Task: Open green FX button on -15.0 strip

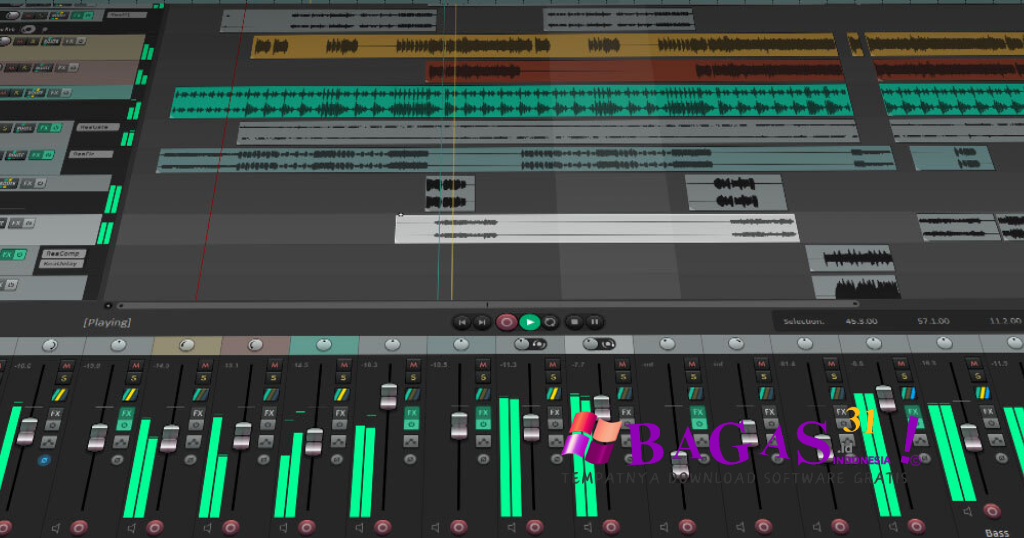Action: [x=126, y=413]
